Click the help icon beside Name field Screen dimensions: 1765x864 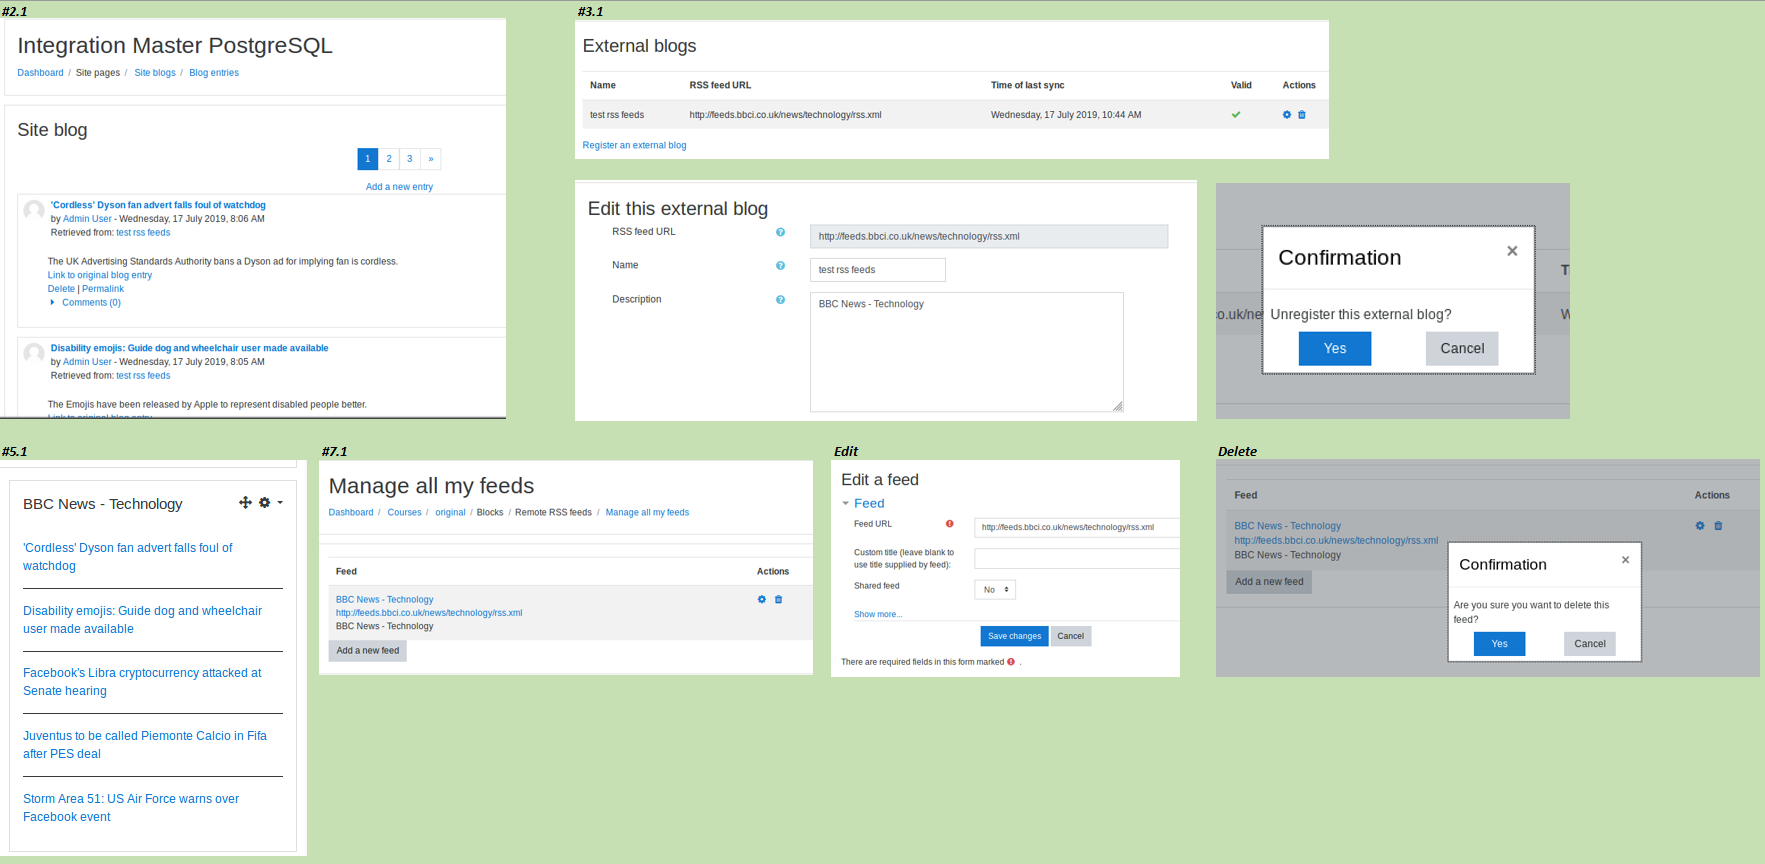pos(781,266)
